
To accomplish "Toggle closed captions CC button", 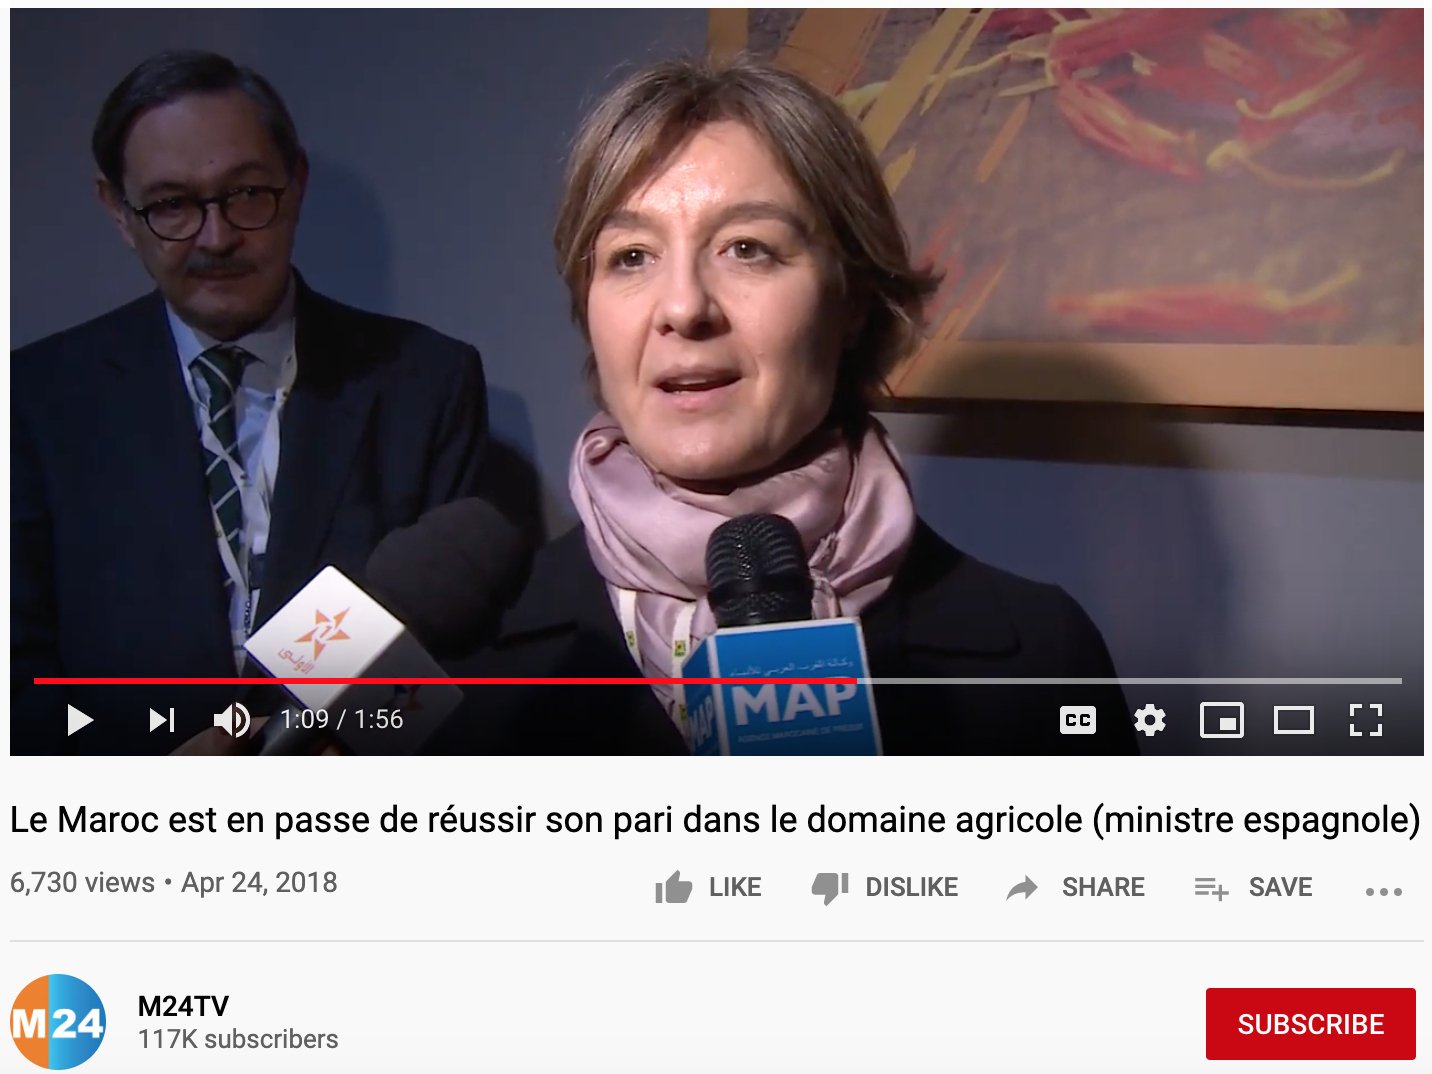I will [1078, 720].
